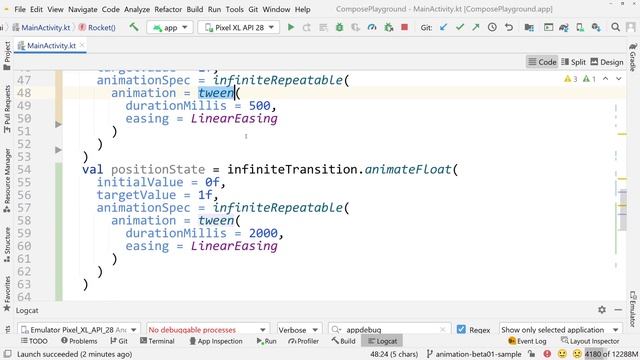Close the MainActivity.kt tab
This screenshot has height=360, width=640.
click(82, 45)
